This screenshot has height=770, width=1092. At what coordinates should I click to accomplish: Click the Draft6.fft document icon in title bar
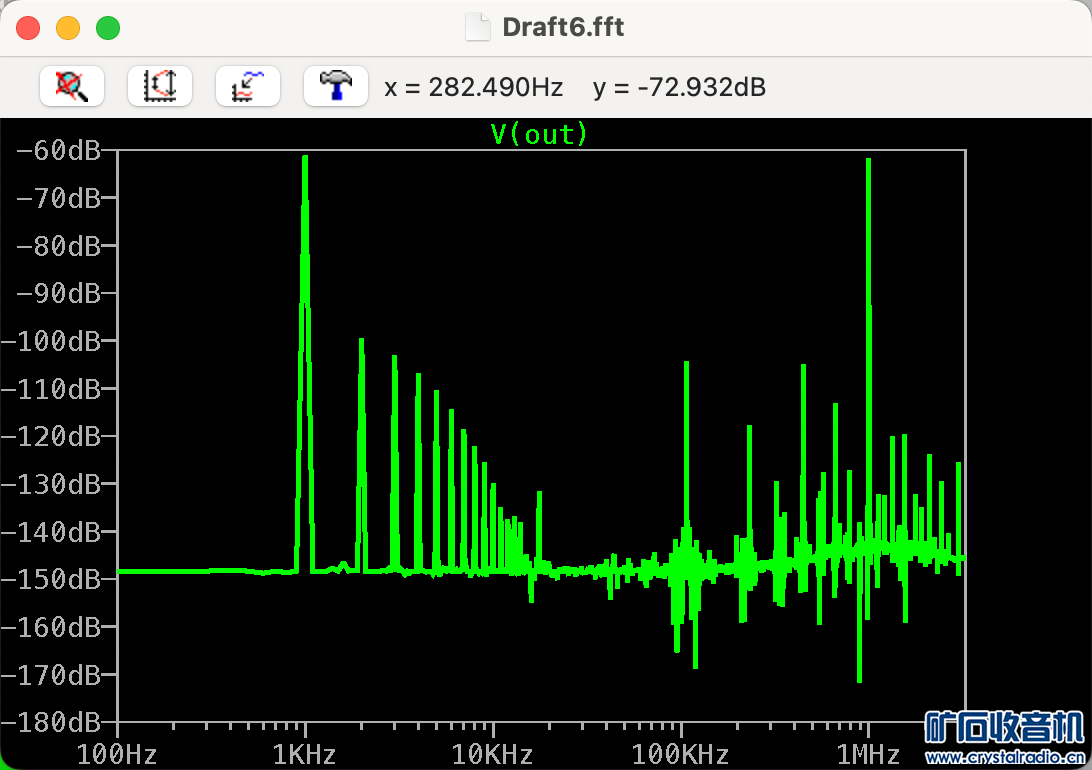[x=479, y=27]
